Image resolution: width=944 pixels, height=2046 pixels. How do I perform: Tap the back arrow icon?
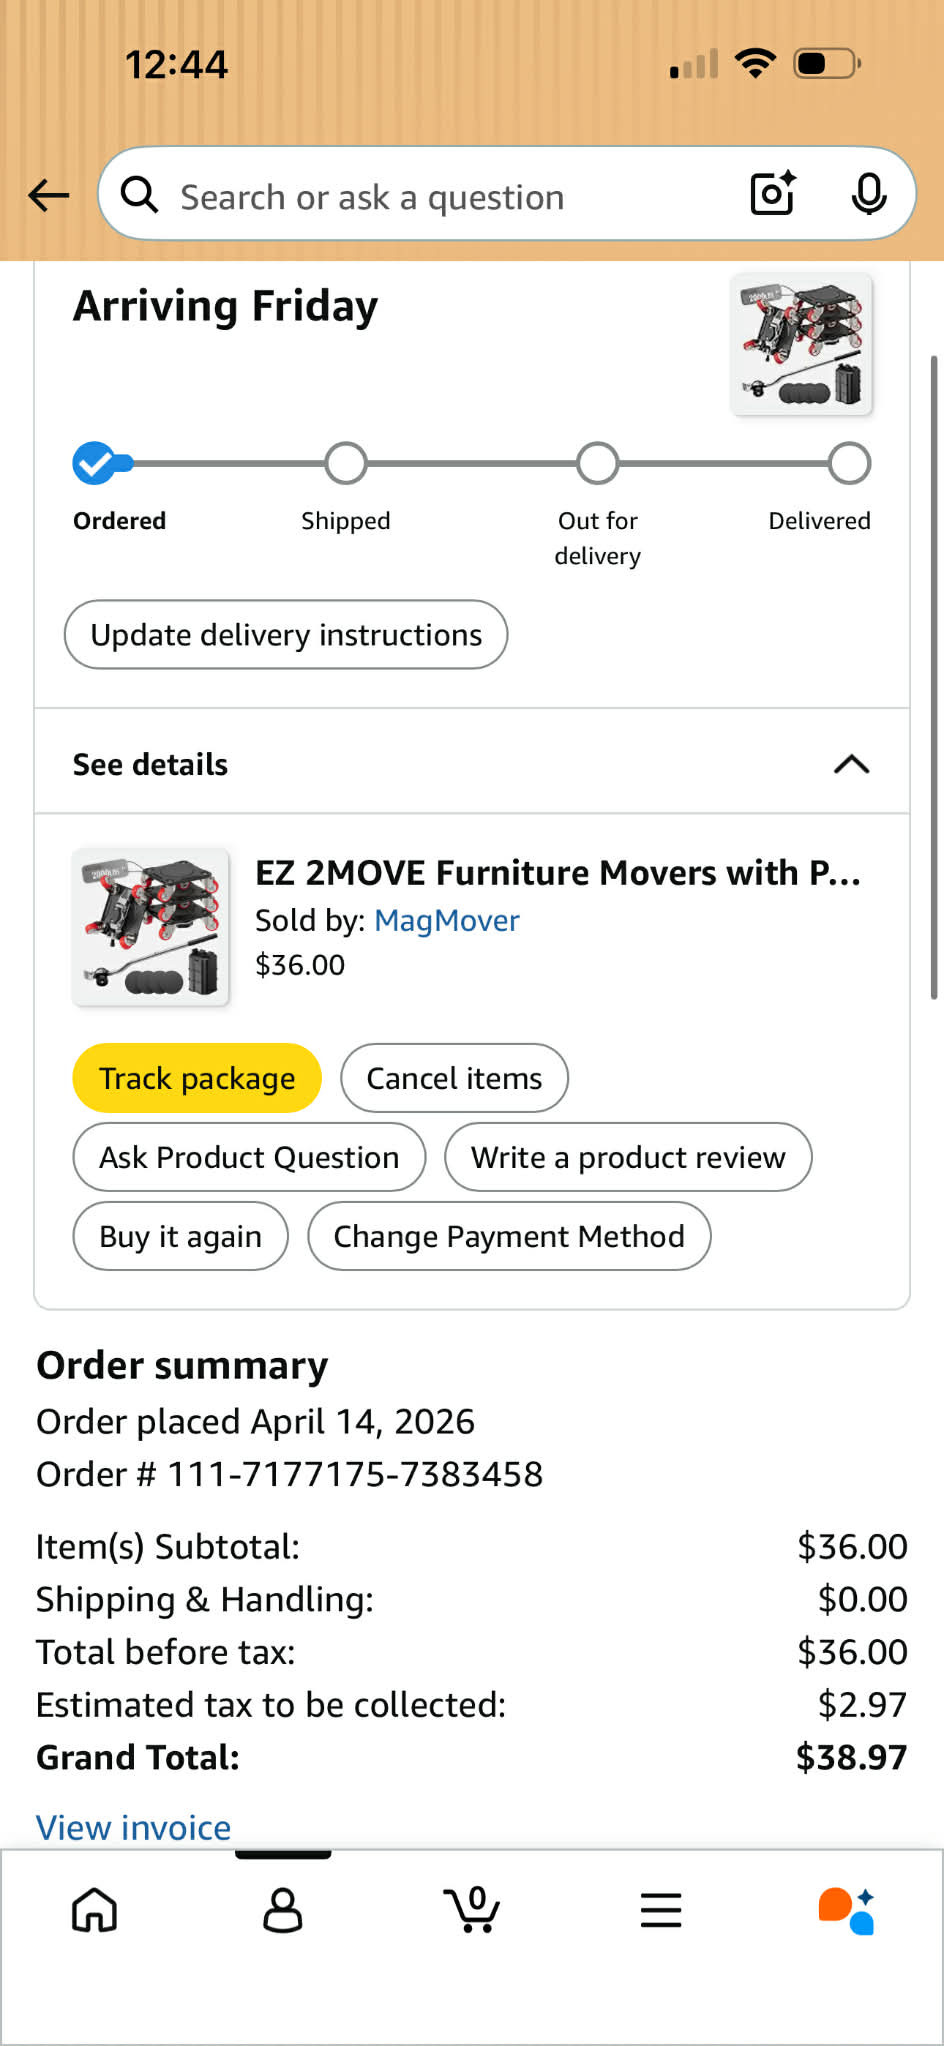[48, 195]
